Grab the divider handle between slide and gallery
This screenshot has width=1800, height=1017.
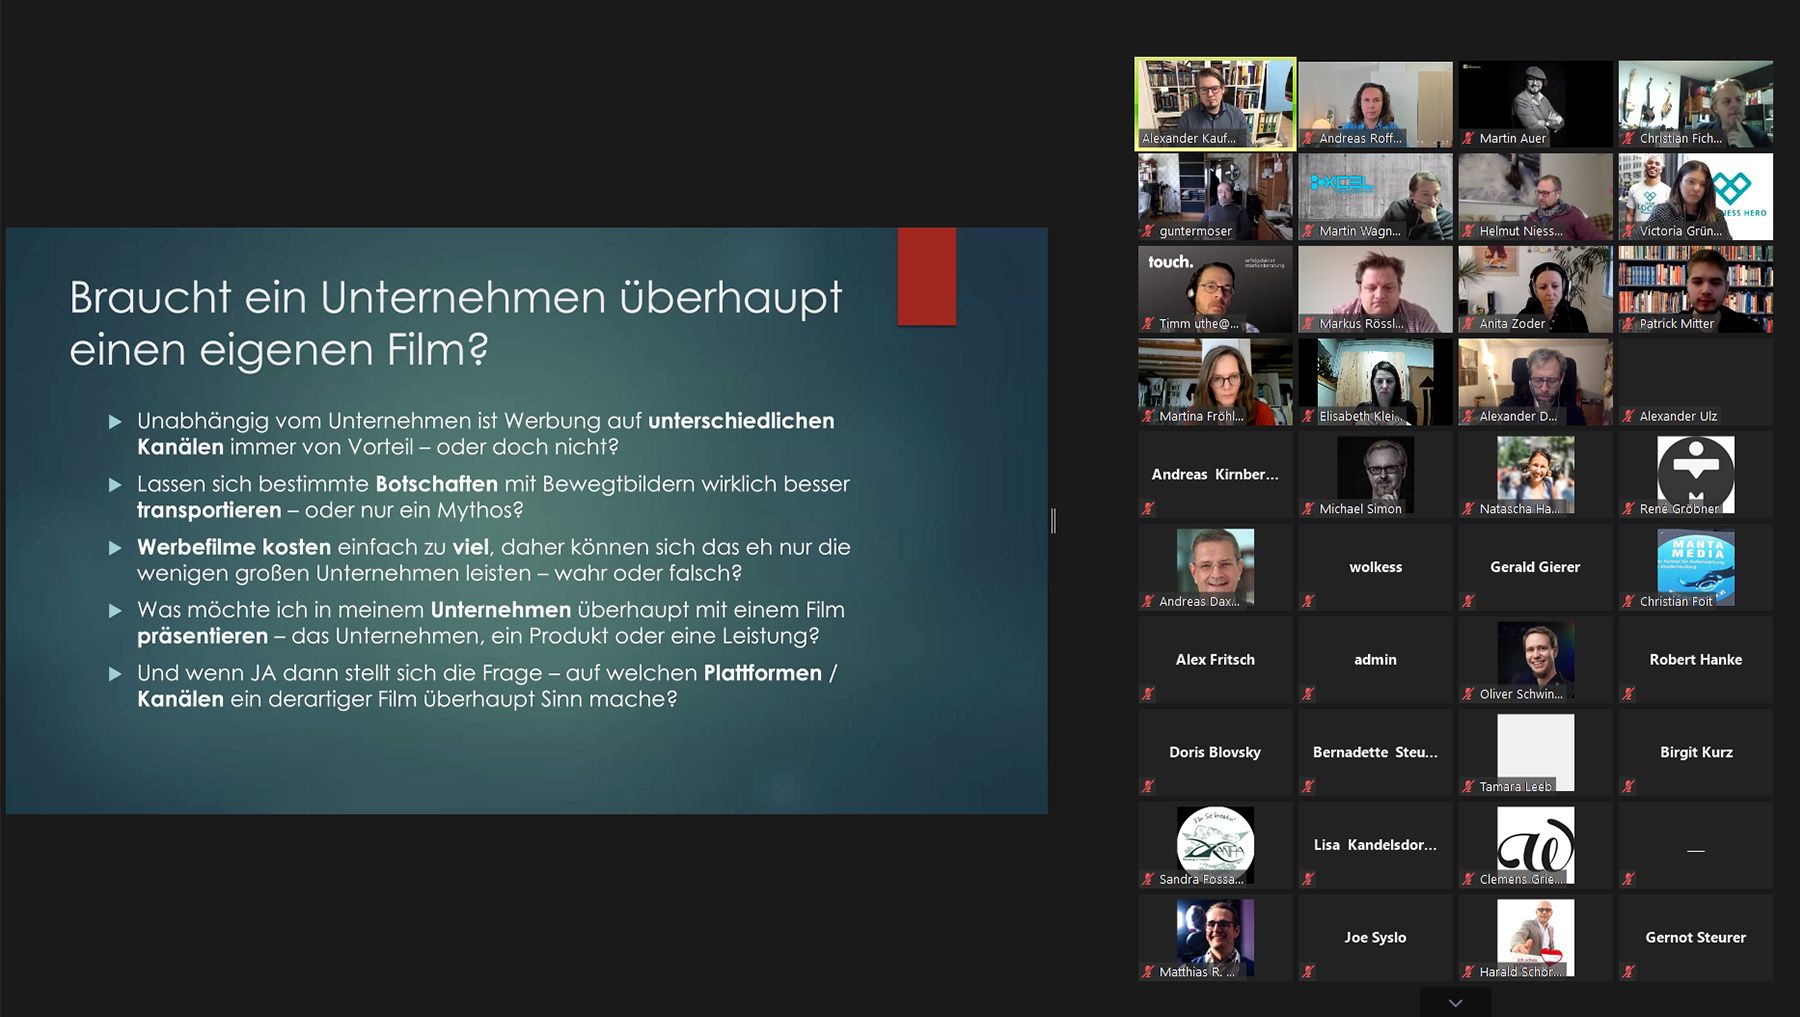[1053, 520]
